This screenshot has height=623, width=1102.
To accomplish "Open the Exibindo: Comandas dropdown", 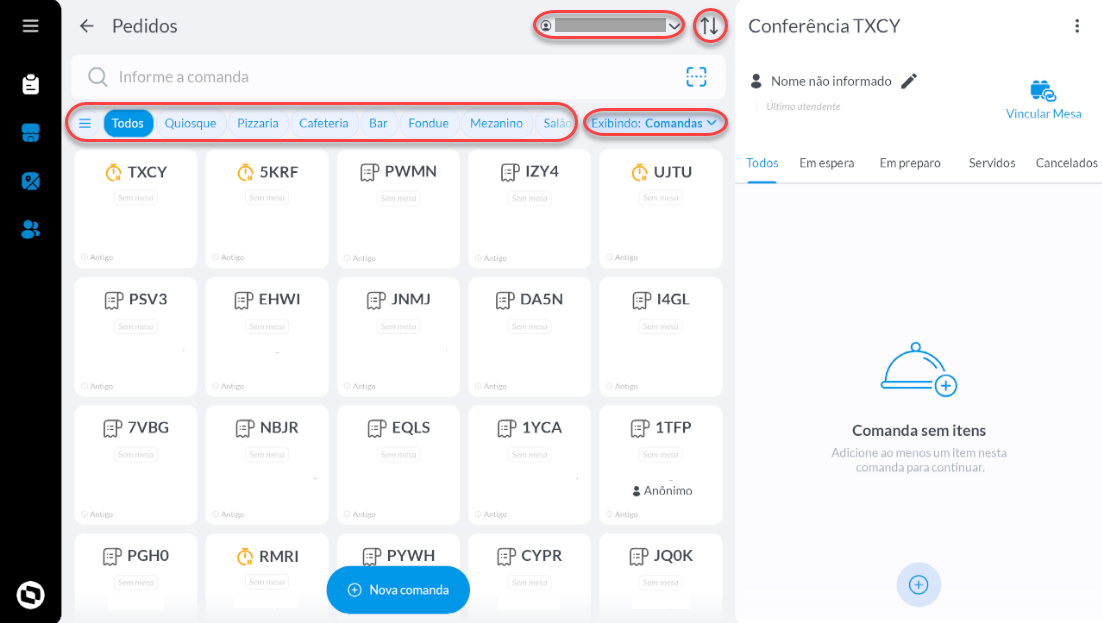I will pos(654,123).
